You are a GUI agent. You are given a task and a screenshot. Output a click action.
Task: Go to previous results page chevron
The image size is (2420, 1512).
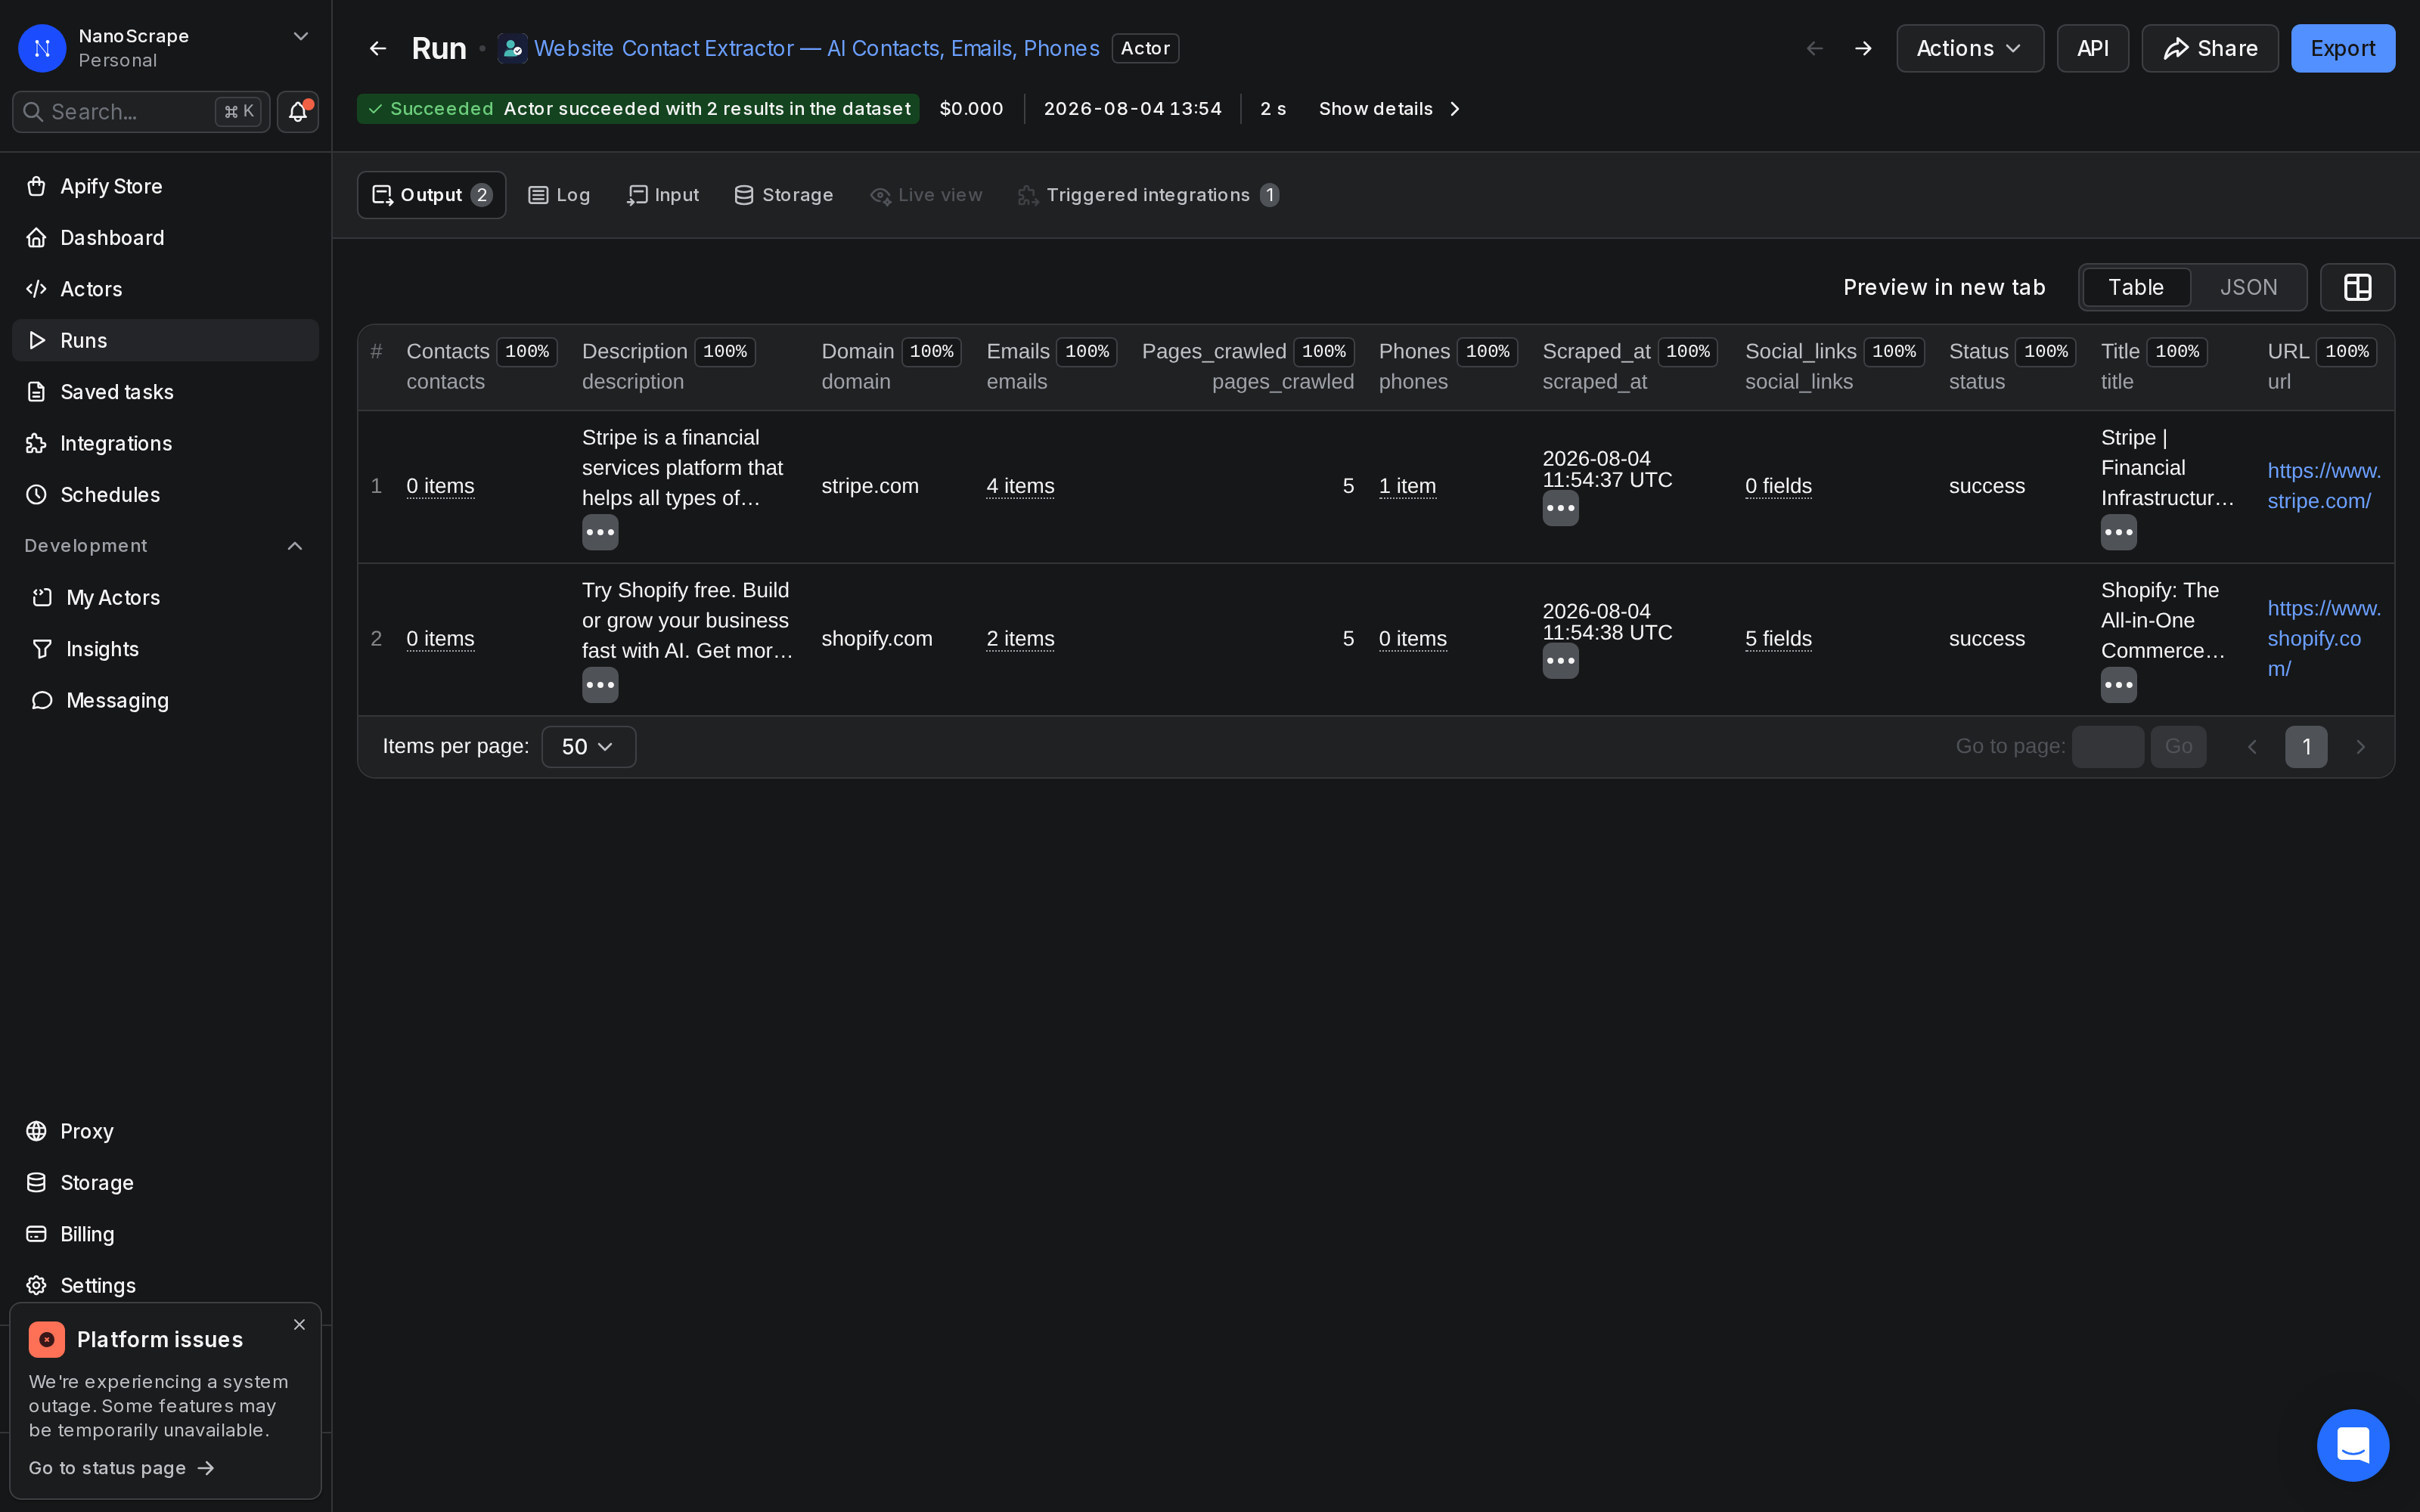point(2252,747)
